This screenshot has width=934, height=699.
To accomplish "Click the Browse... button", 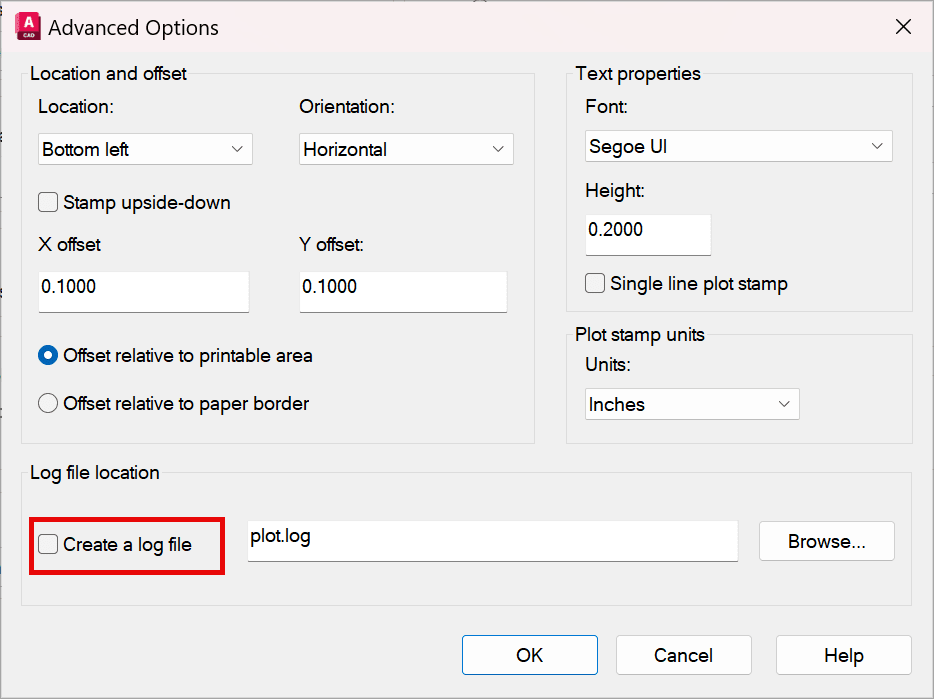I will (827, 541).
